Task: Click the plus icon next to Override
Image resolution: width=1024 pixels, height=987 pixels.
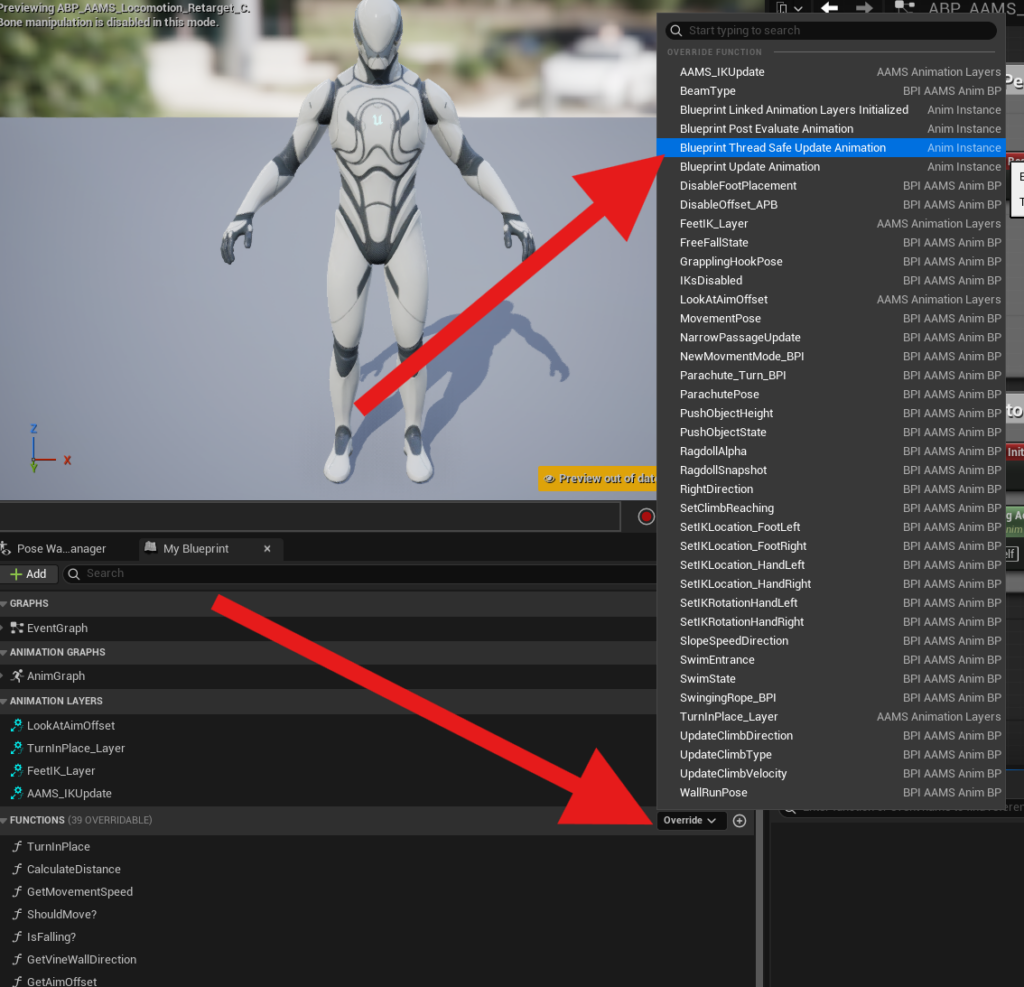Action: [x=740, y=821]
